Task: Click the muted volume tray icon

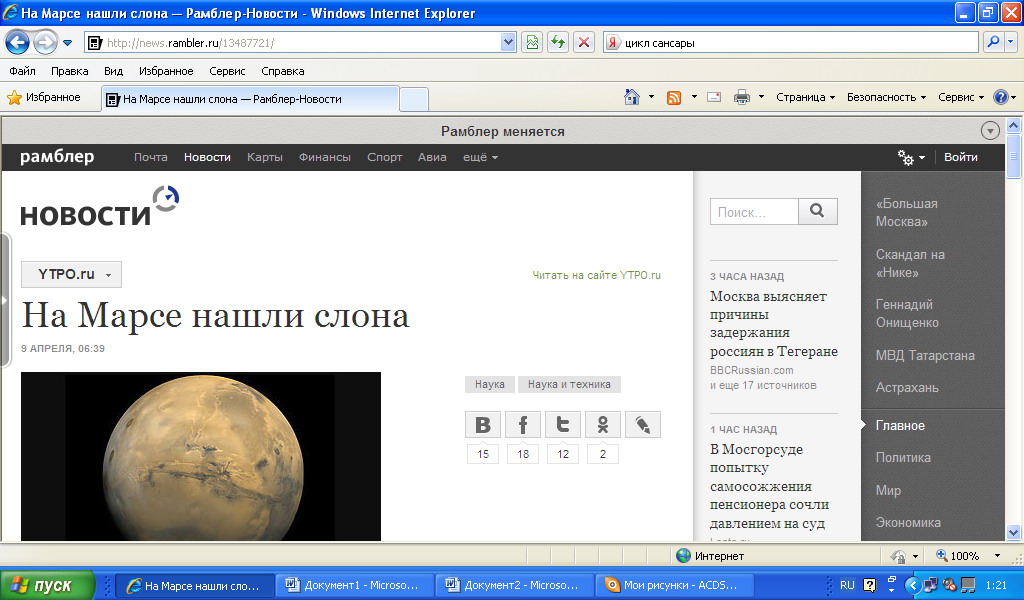Action: 950,585
